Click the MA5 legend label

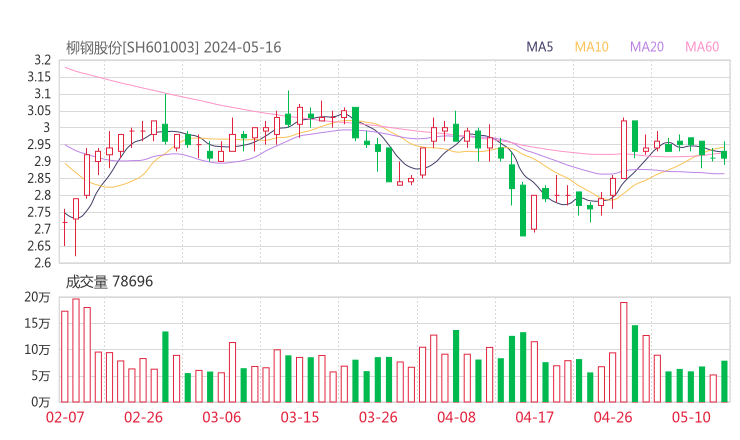pyautogui.click(x=539, y=47)
